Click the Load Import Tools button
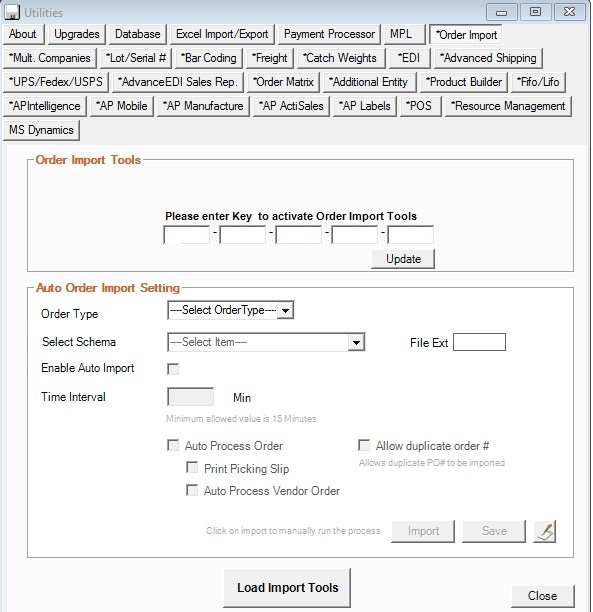Viewport: 593px width, 612px height. tap(287, 587)
